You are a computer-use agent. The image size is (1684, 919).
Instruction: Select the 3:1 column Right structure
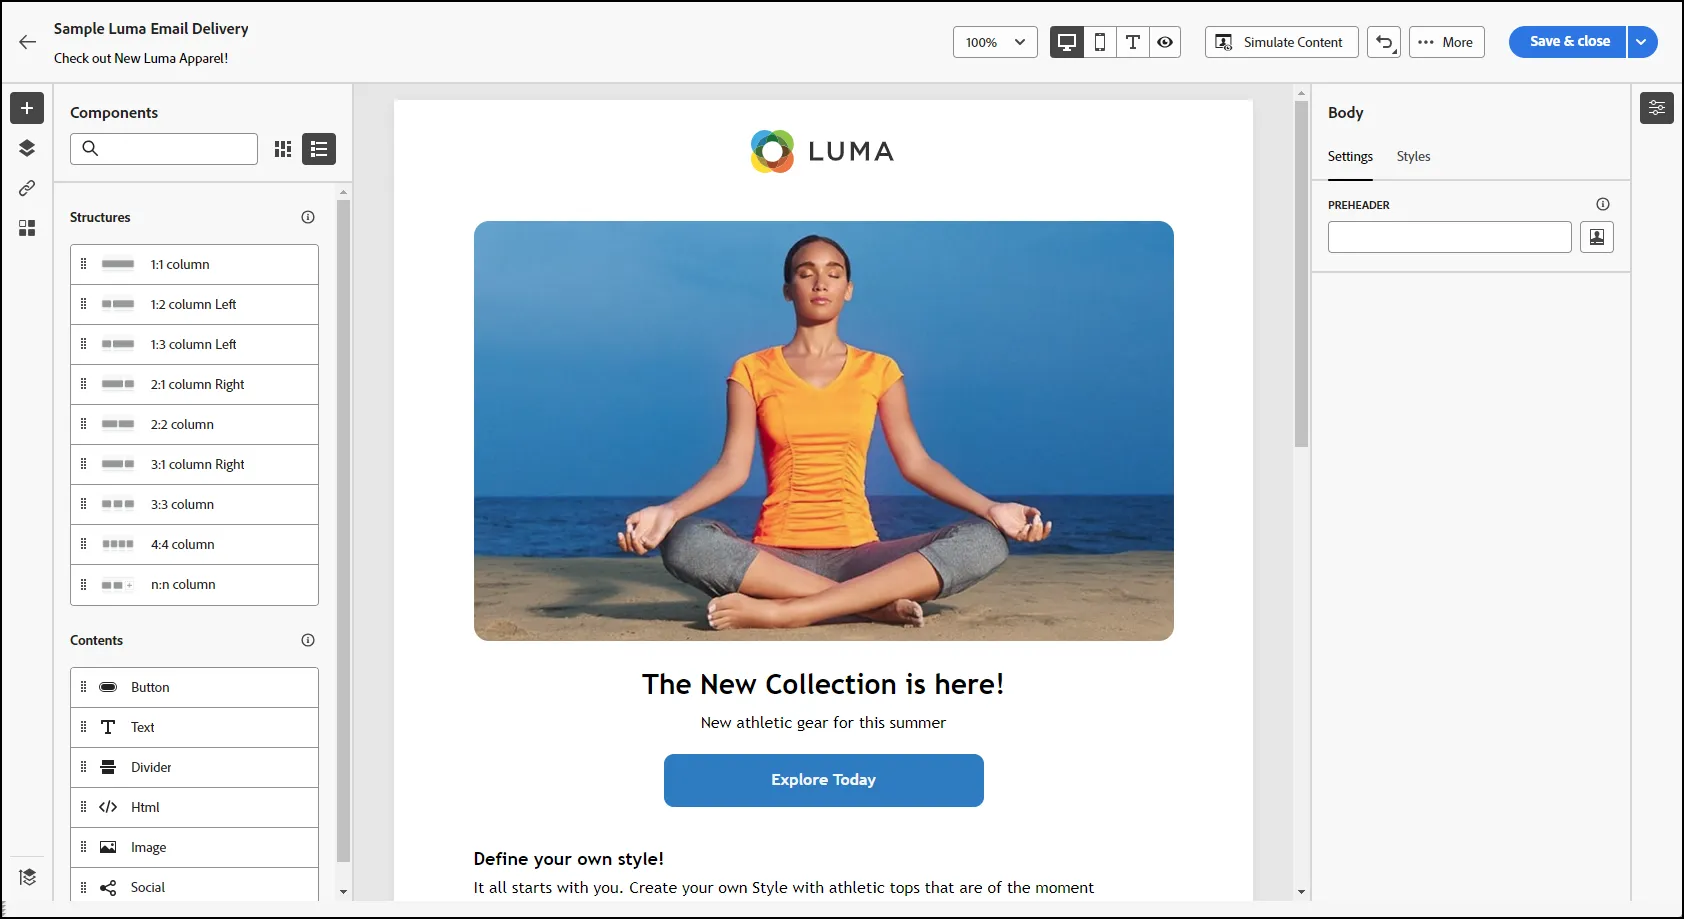coord(194,465)
